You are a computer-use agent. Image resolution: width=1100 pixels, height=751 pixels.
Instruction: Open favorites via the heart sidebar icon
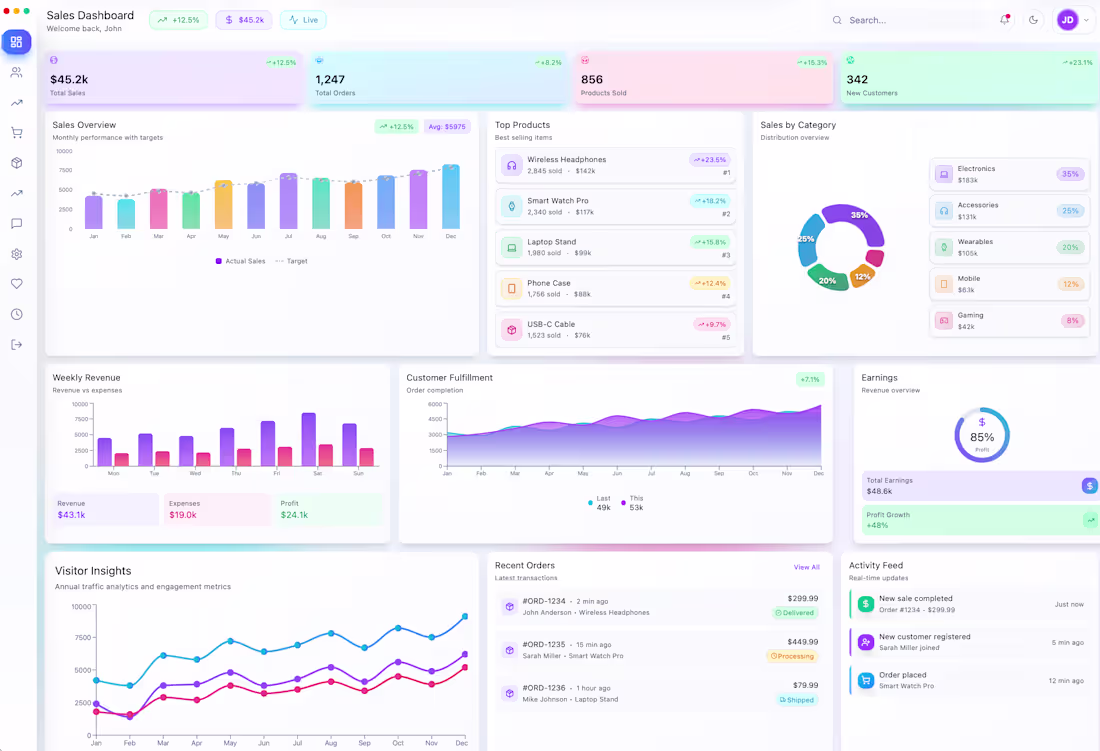click(16, 284)
